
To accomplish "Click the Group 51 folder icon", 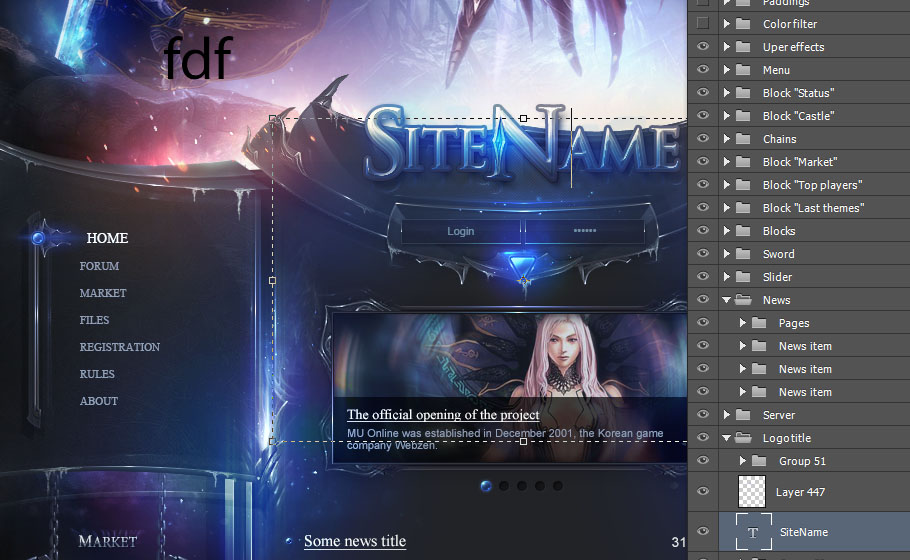I will 759,461.
